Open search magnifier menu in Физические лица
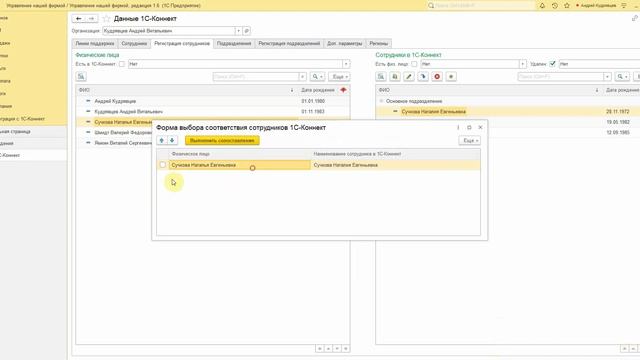This screenshot has width=640, height=360. tap(317, 77)
